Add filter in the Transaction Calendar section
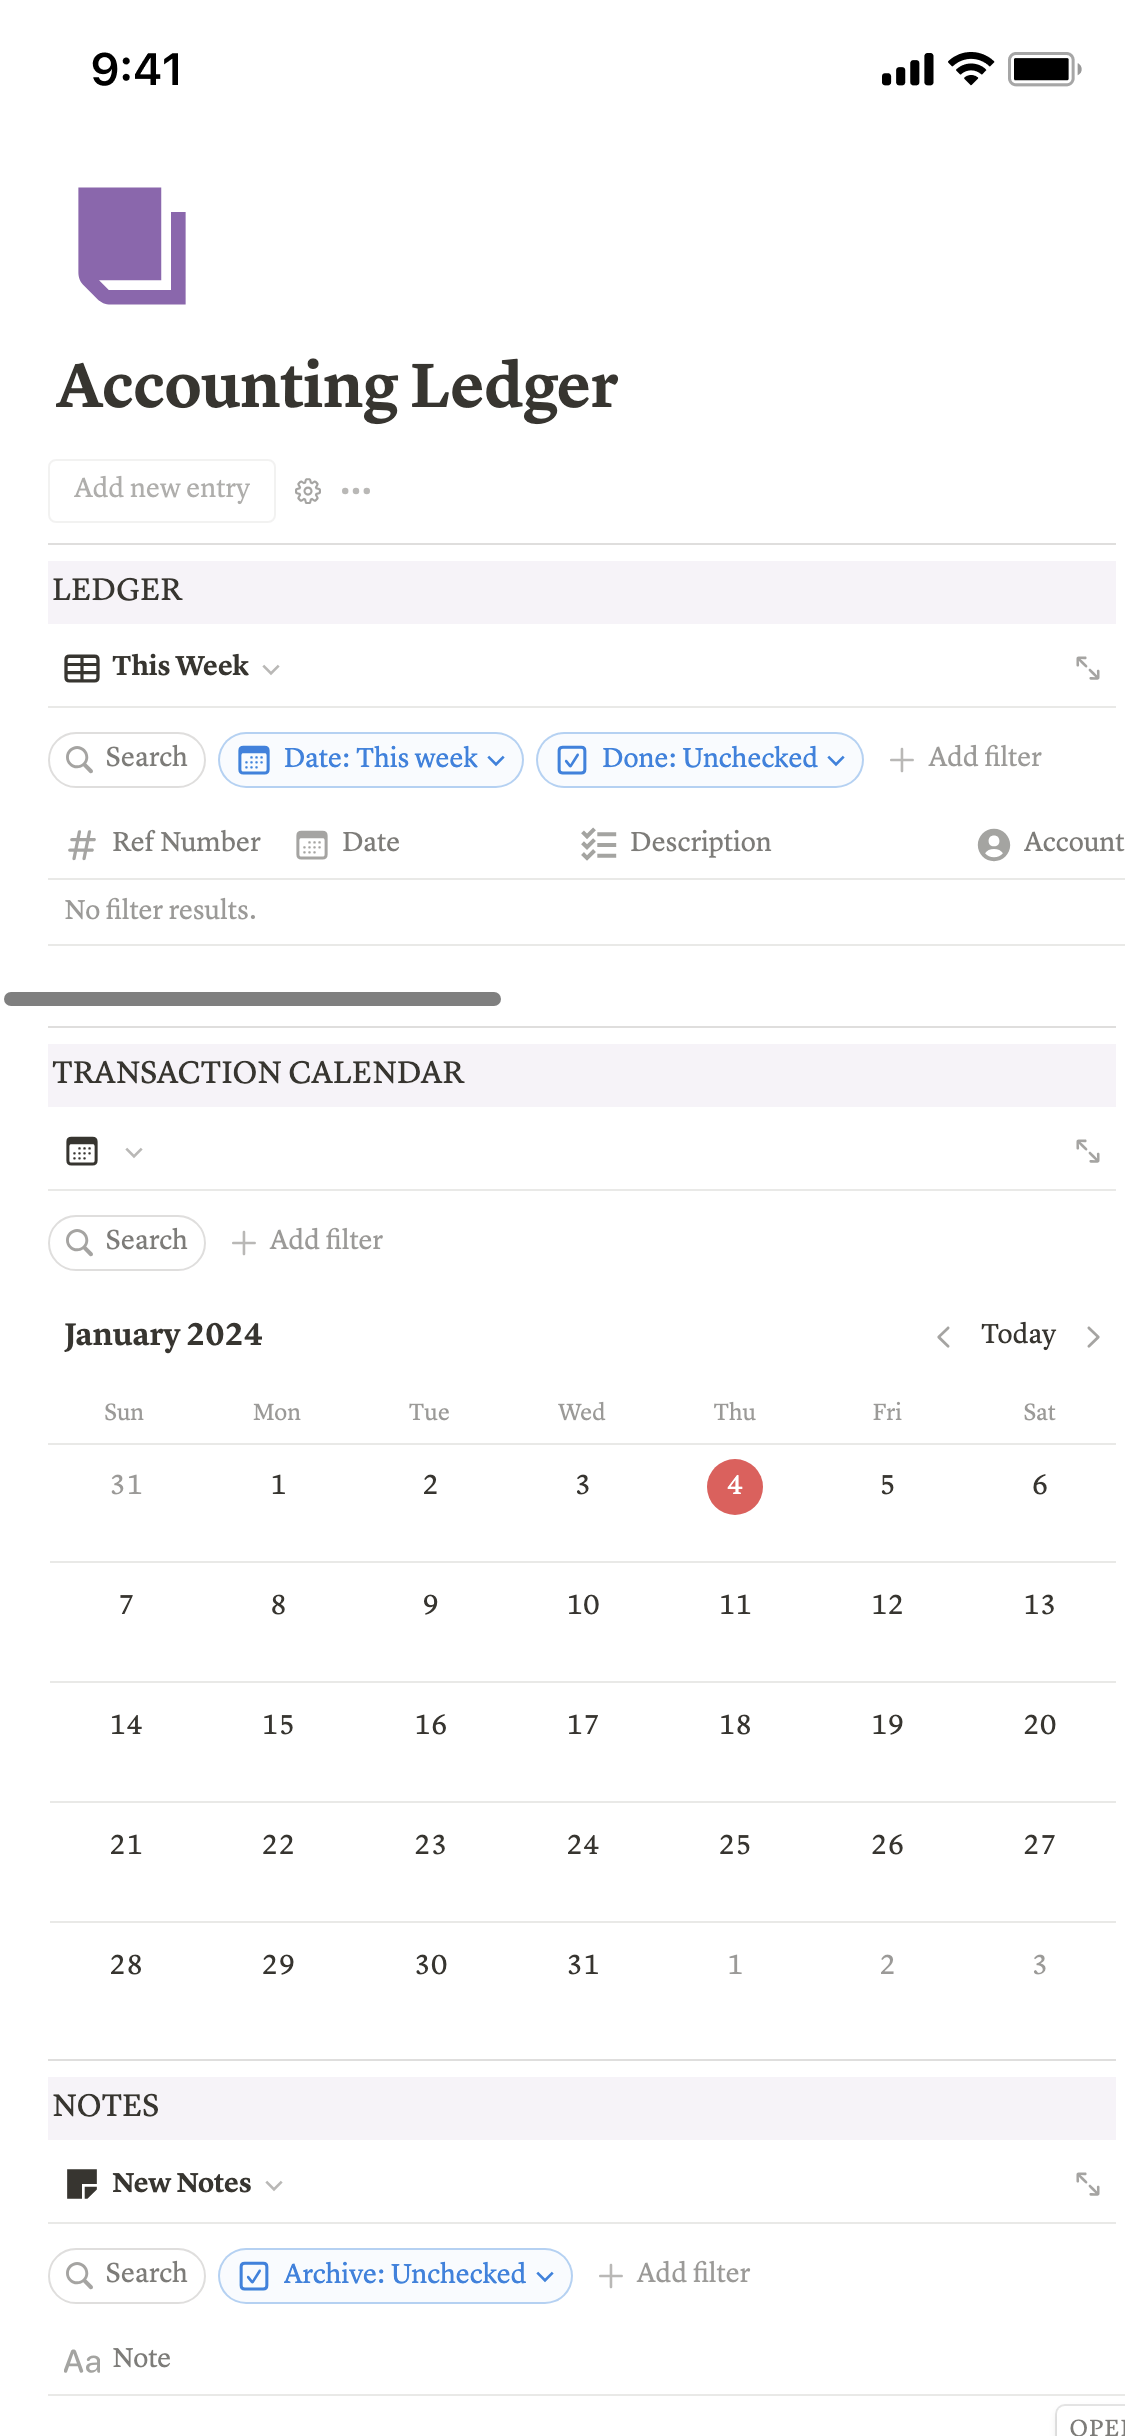The image size is (1125, 2436). pyautogui.click(x=308, y=1241)
